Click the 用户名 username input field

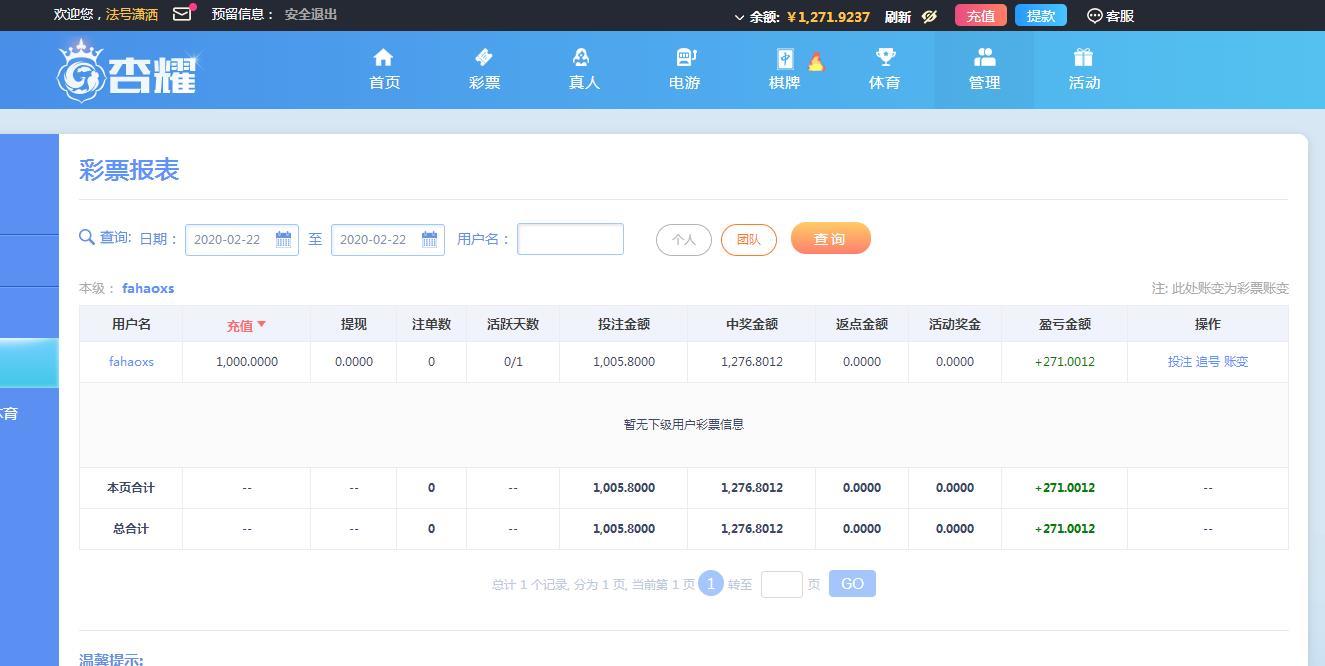[570, 239]
